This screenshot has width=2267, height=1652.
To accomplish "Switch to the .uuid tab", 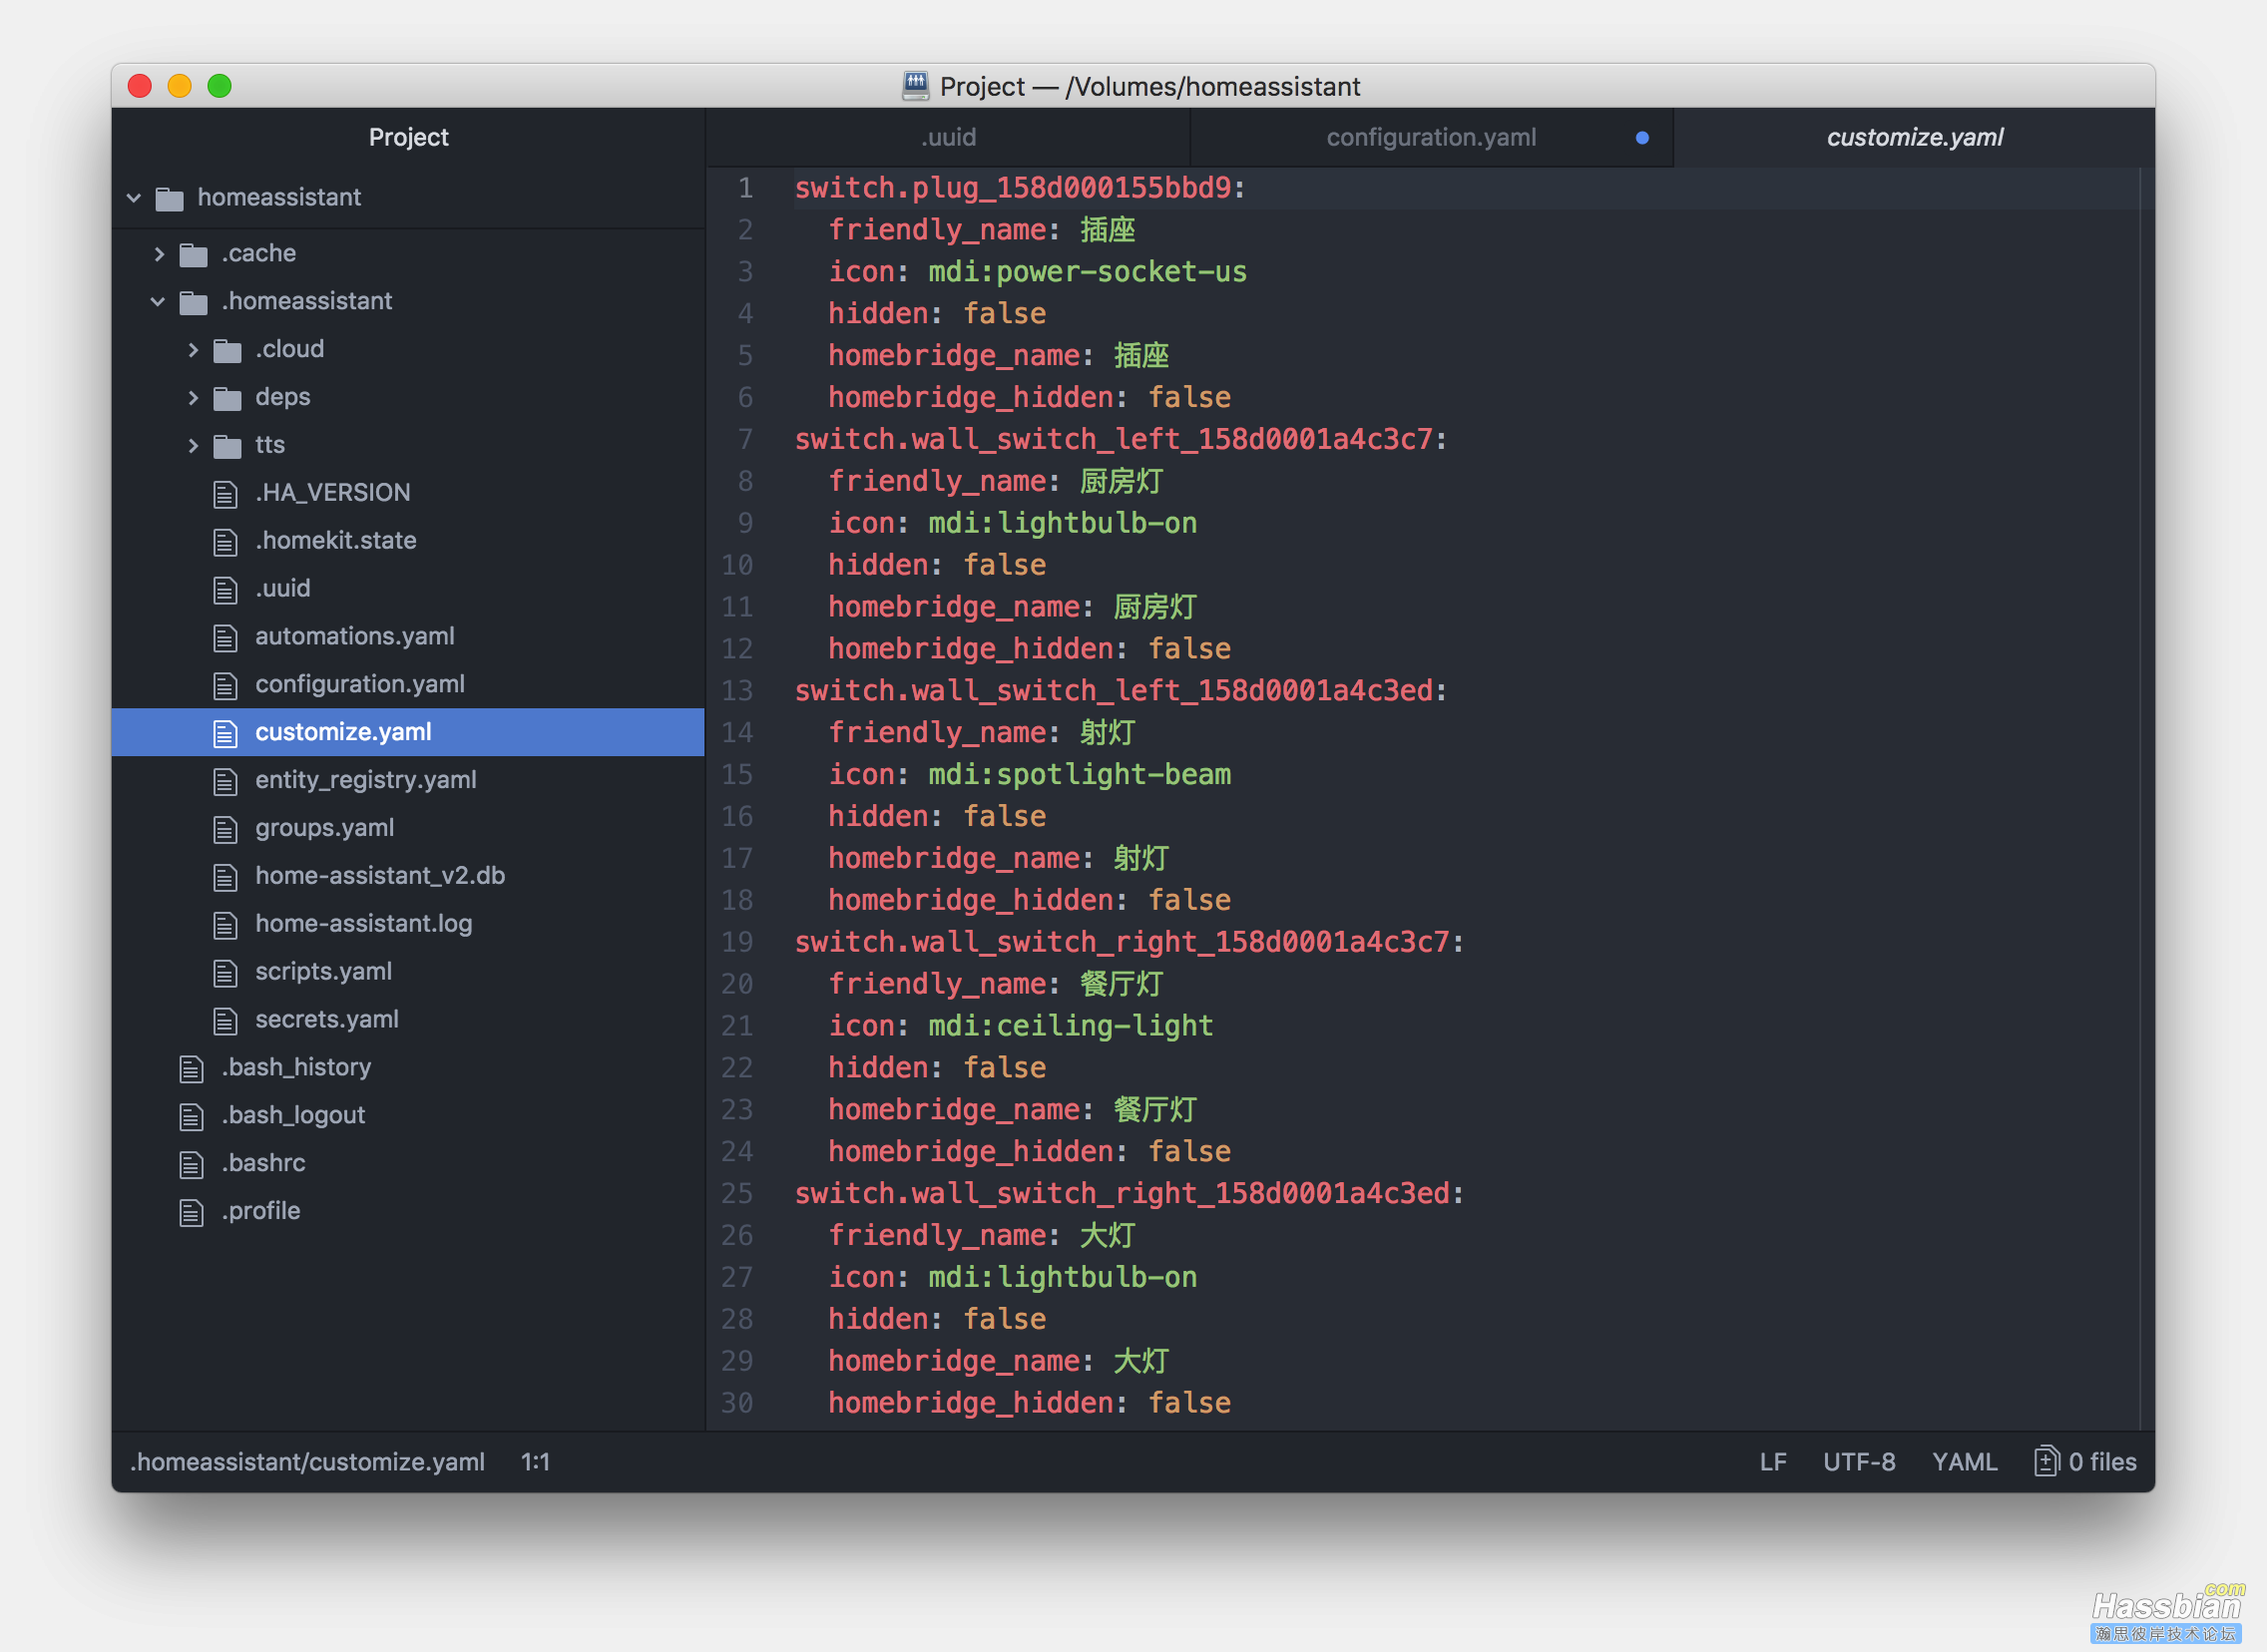I will coord(948,138).
